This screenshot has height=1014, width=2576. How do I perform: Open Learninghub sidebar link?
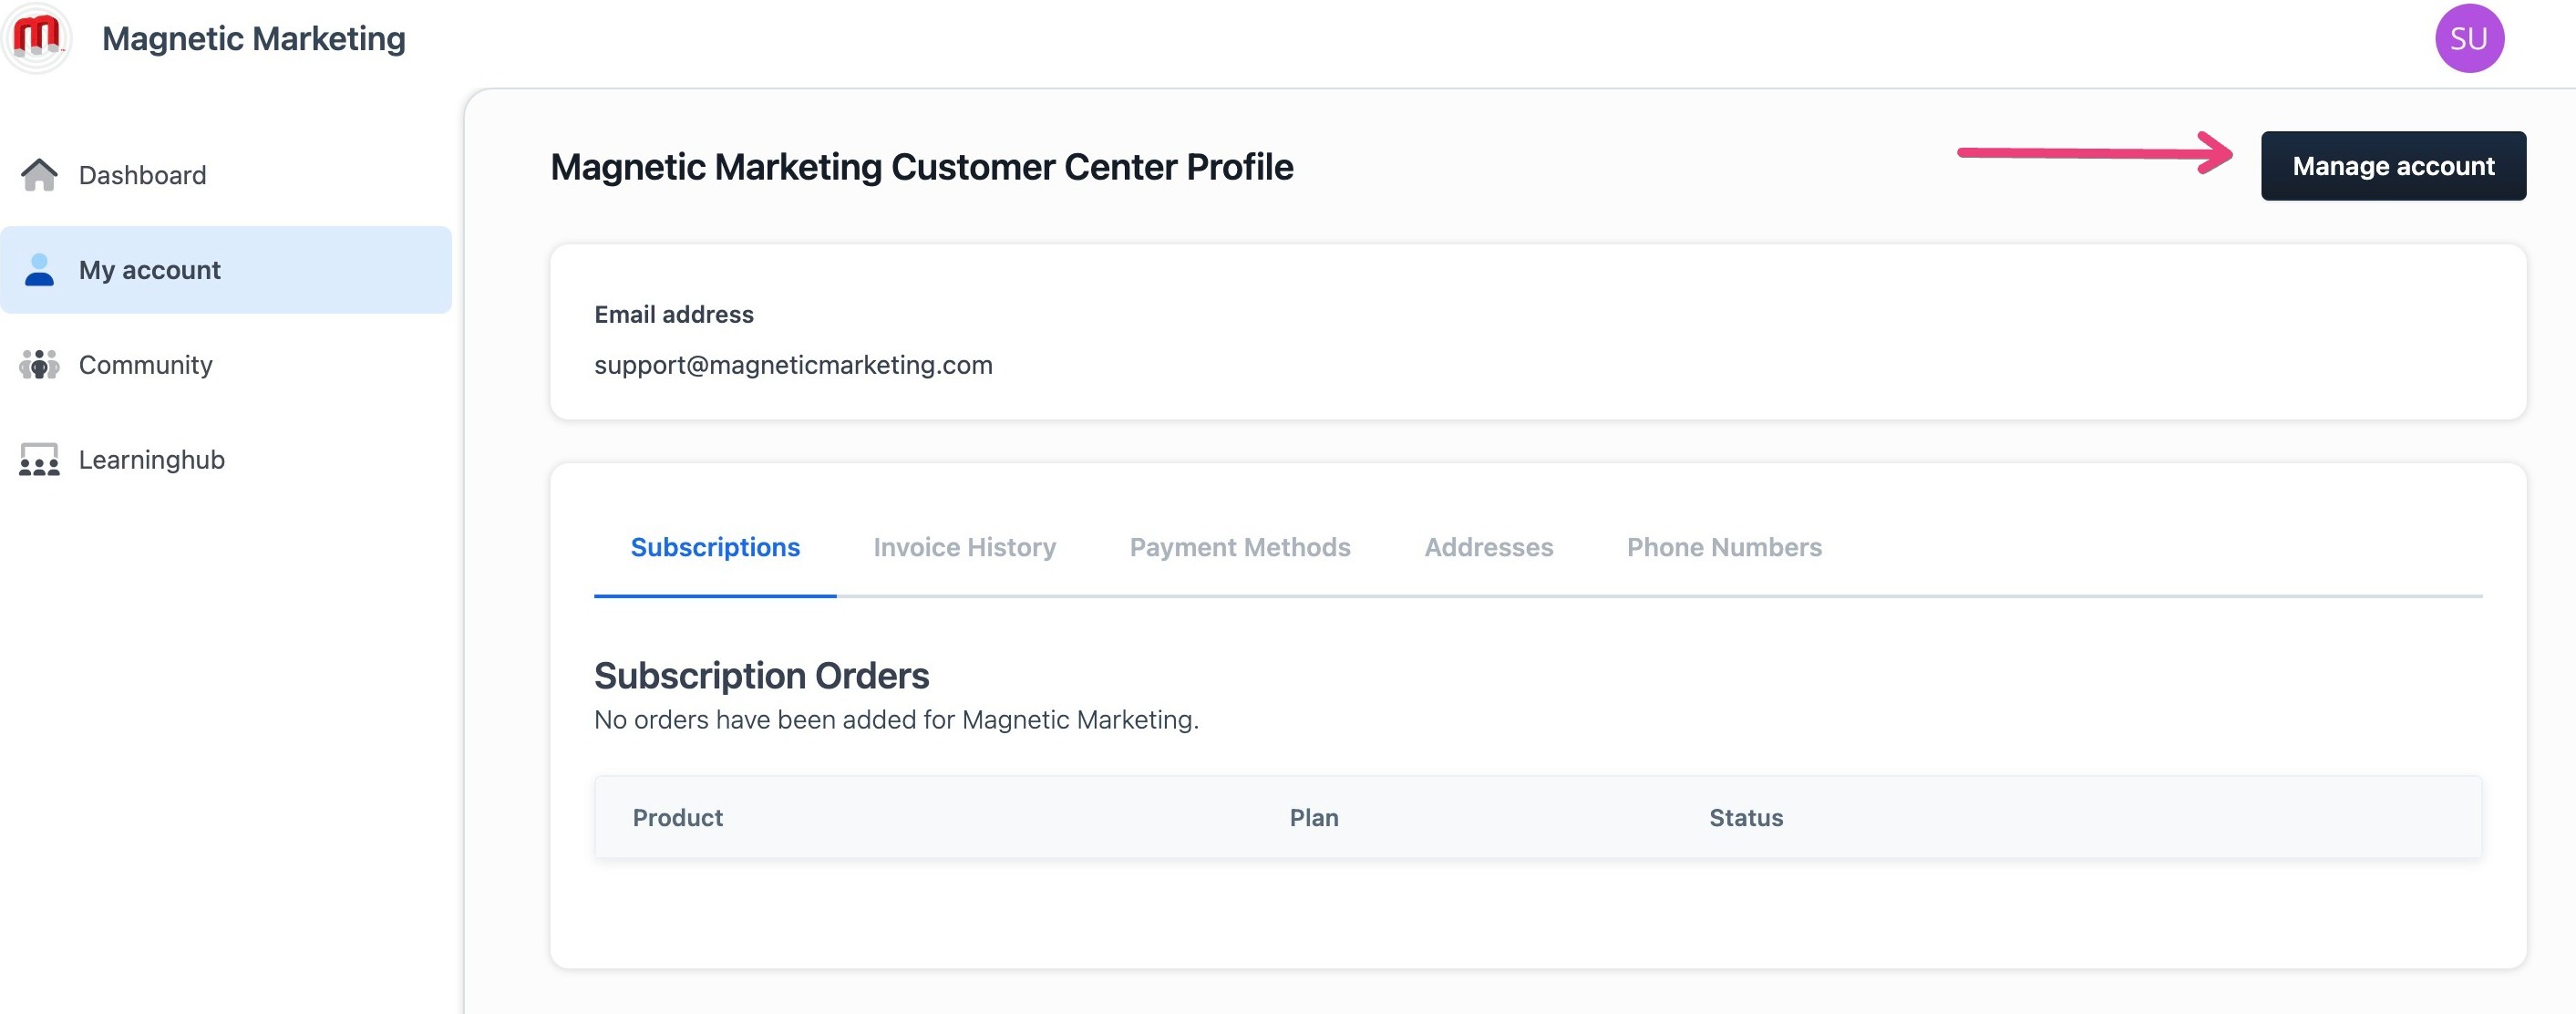pos(152,460)
